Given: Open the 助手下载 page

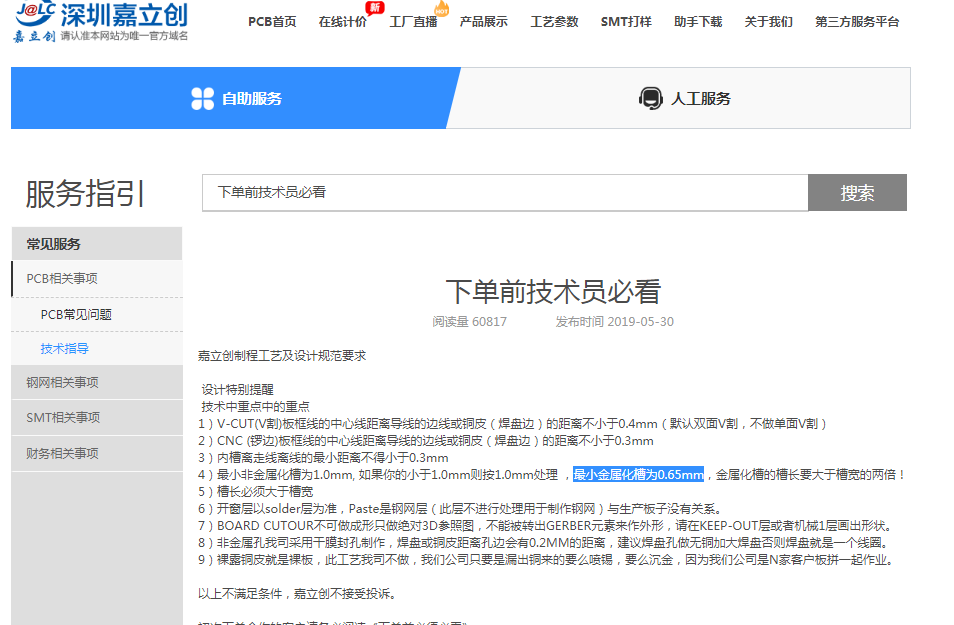Looking at the screenshot, I should [x=697, y=22].
